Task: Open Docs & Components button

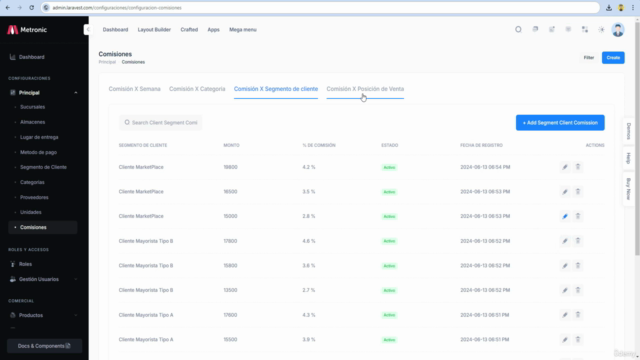Action: pos(44,346)
